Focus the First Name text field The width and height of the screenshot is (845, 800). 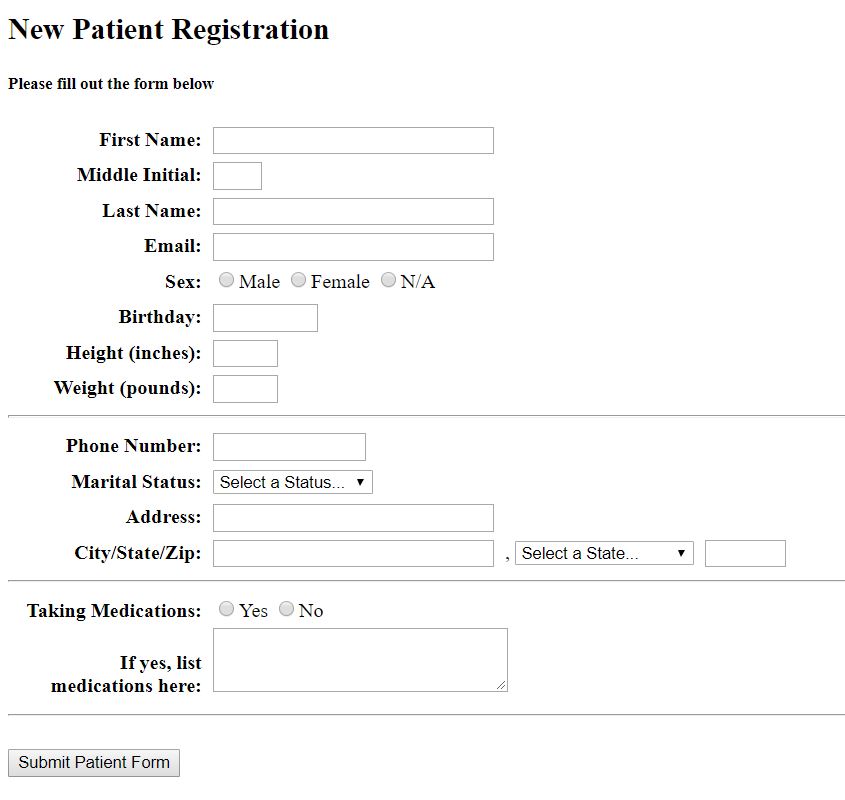click(354, 140)
